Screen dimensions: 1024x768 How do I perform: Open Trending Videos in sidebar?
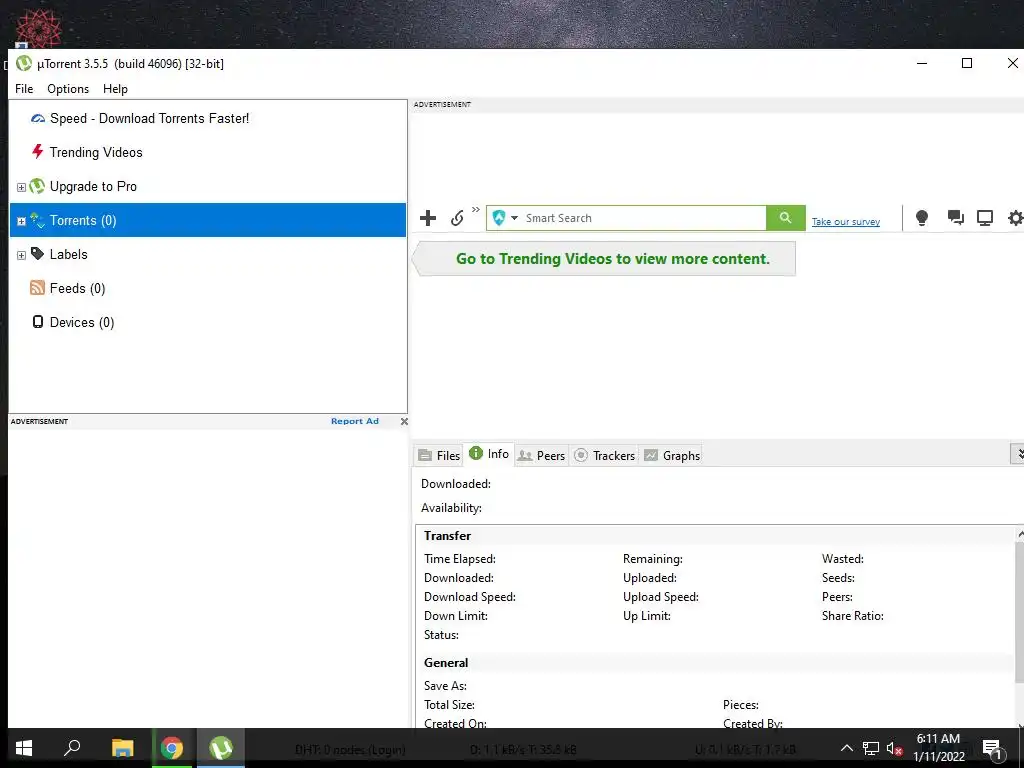96,152
